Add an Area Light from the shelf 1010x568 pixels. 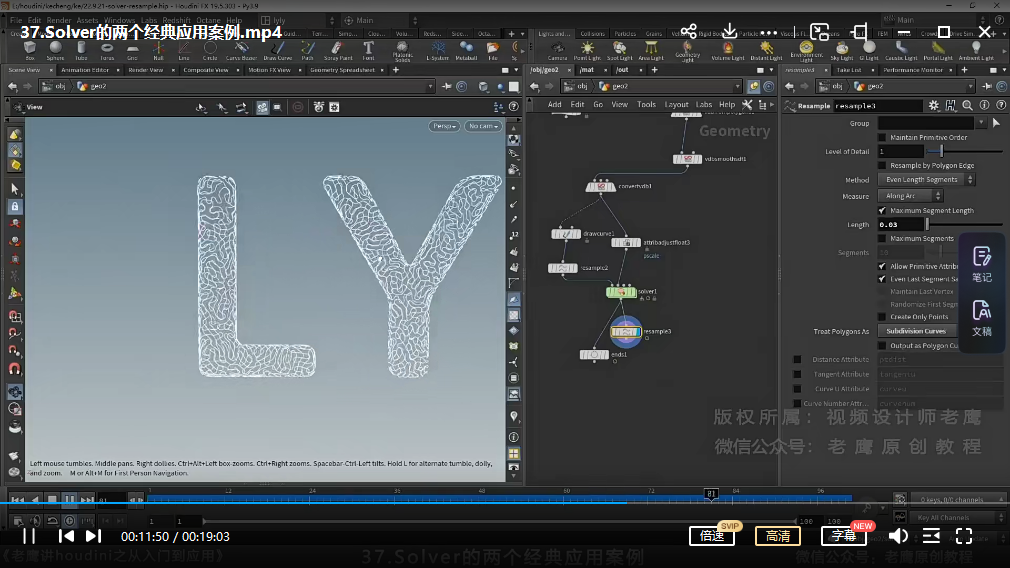[x=651, y=50]
